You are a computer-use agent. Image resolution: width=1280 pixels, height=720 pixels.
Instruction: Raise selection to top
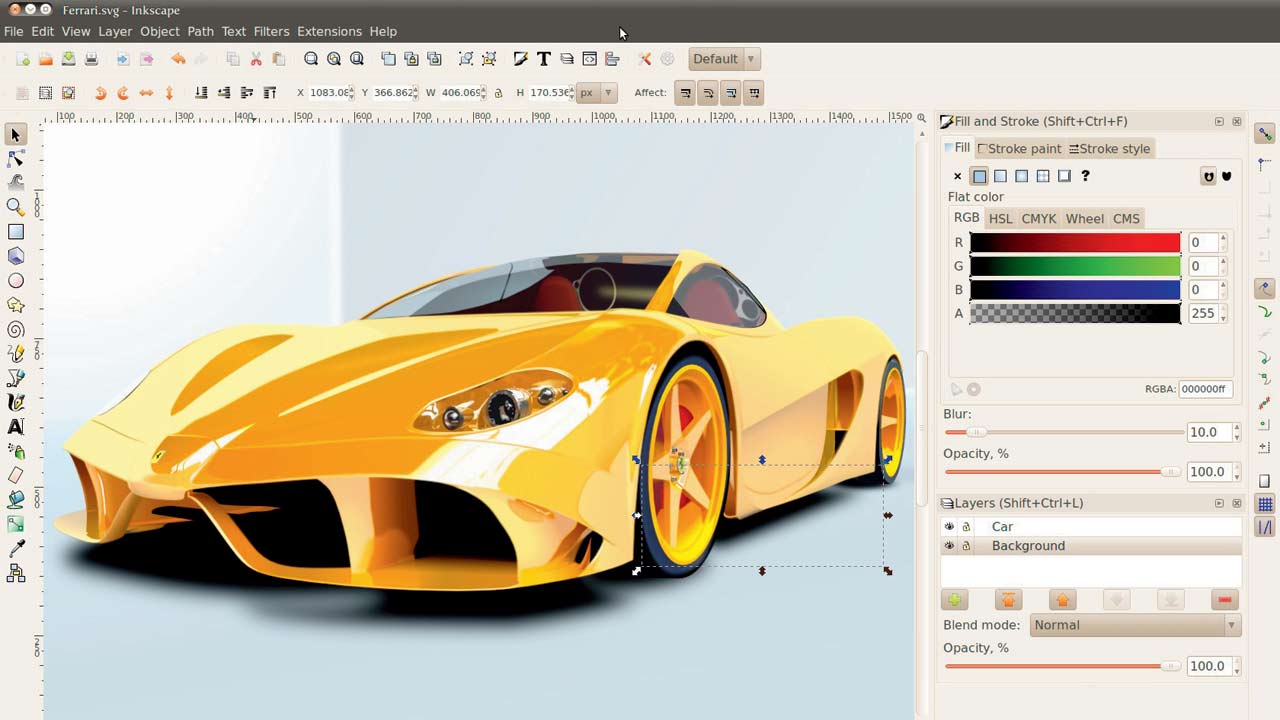click(269, 93)
